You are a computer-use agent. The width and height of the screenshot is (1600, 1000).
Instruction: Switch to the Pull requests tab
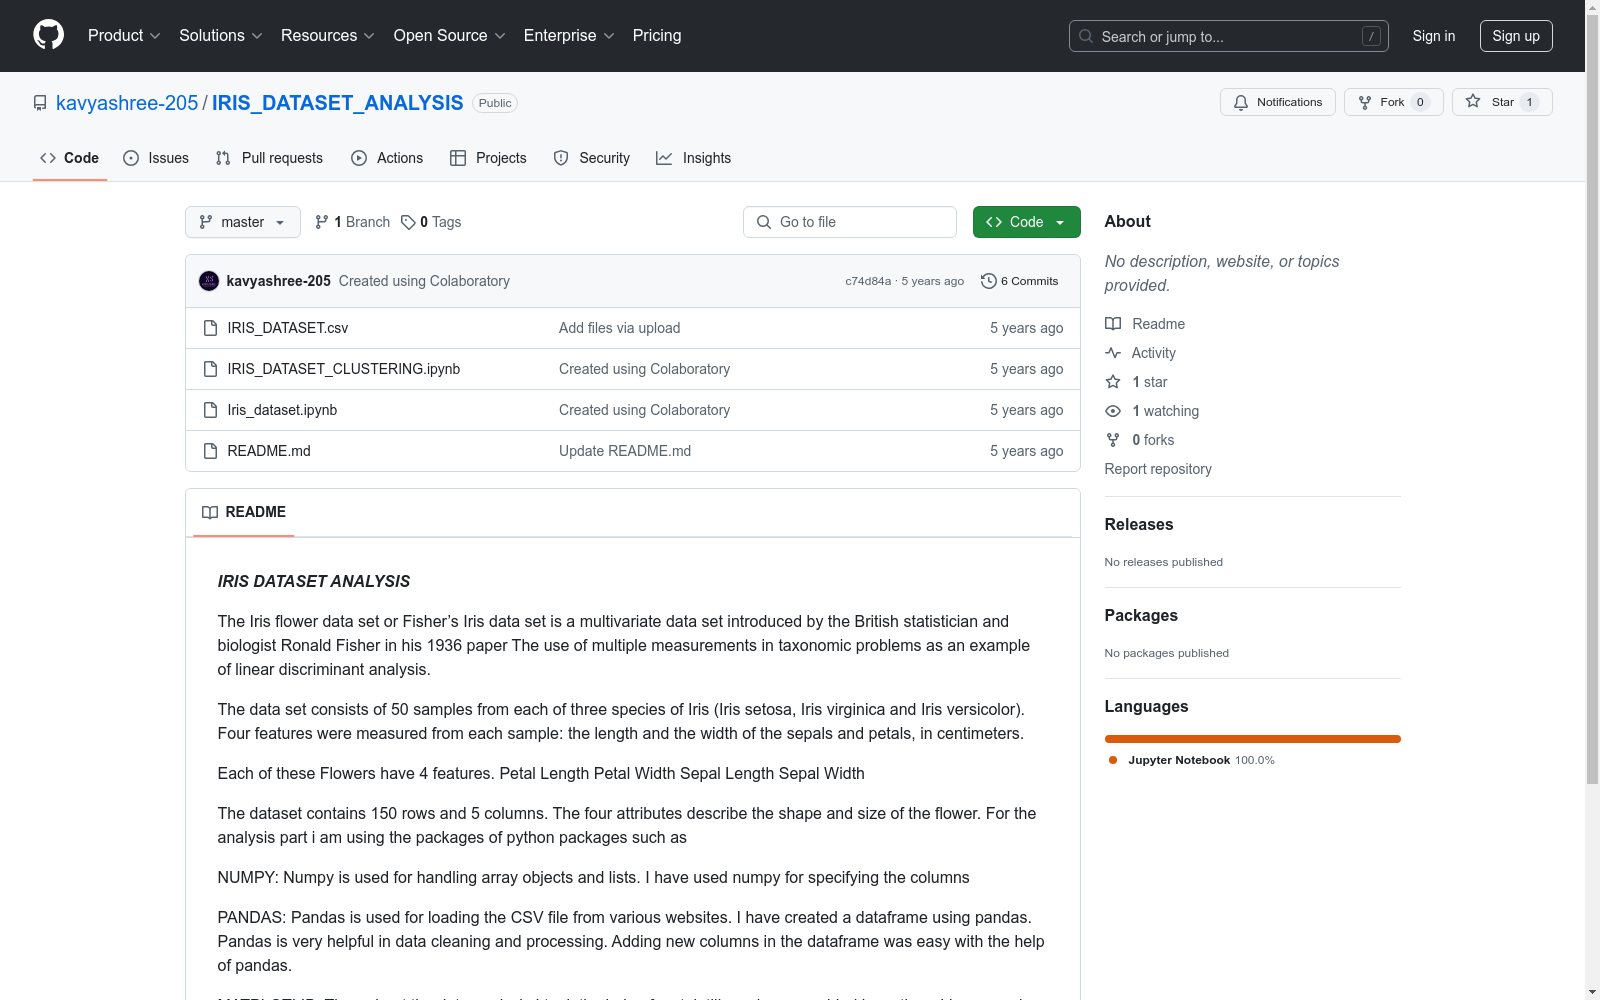tap(269, 158)
